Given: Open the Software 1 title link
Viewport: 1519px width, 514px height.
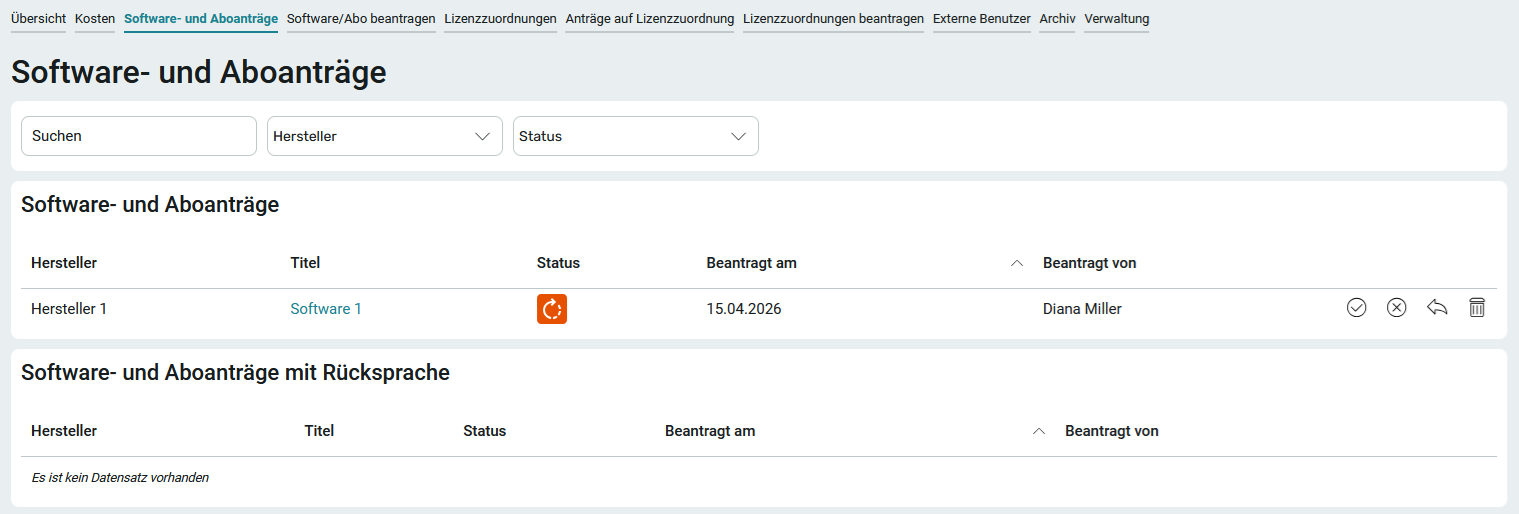Looking at the screenshot, I should (x=326, y=309).
